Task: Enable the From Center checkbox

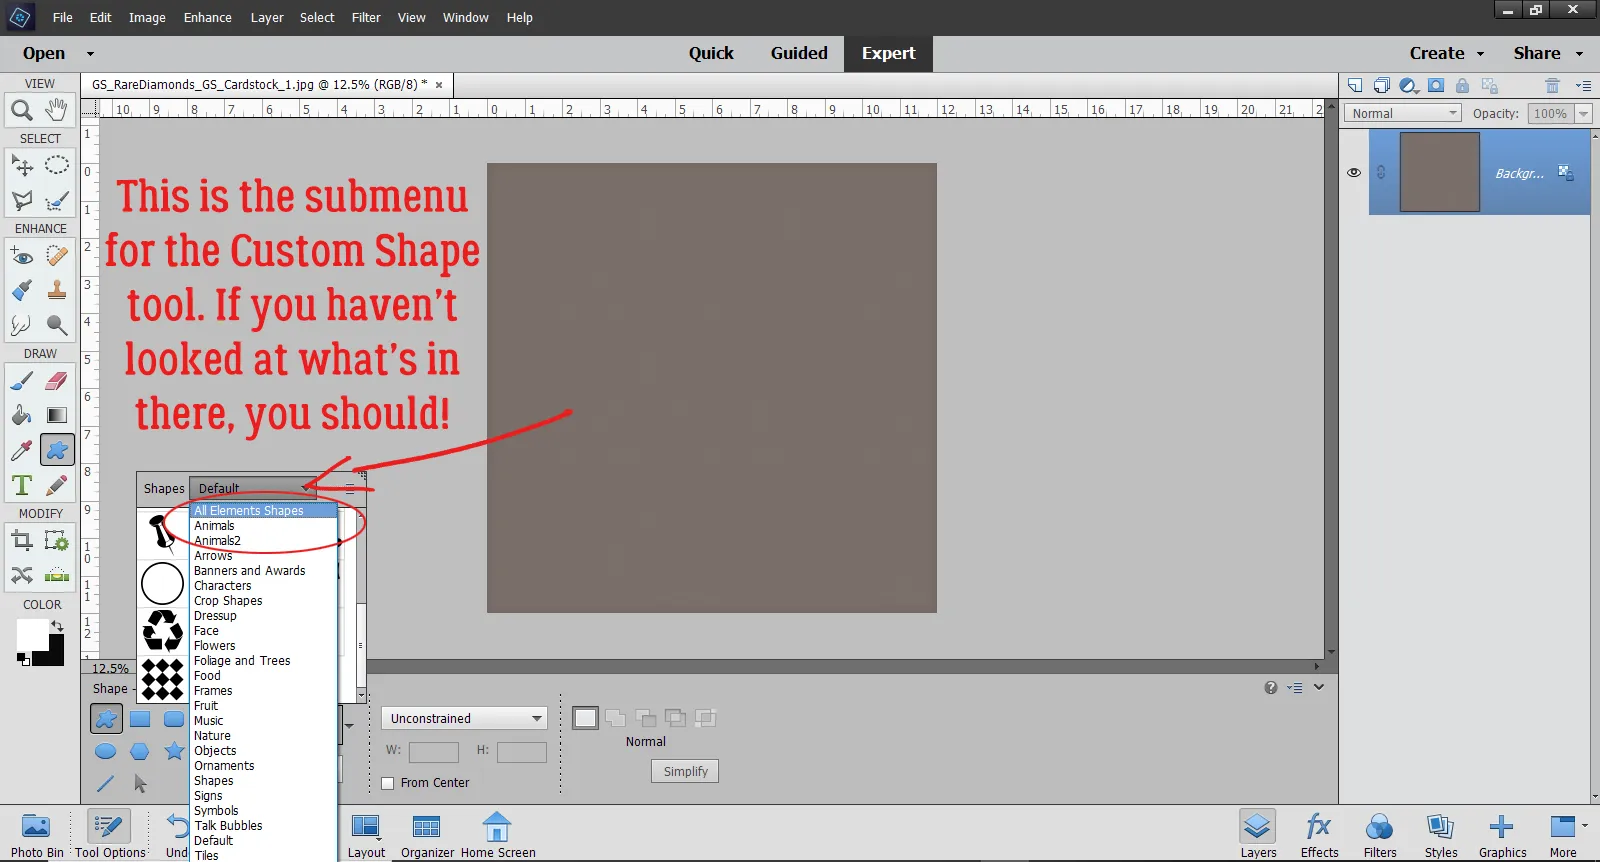Action: 388,783
